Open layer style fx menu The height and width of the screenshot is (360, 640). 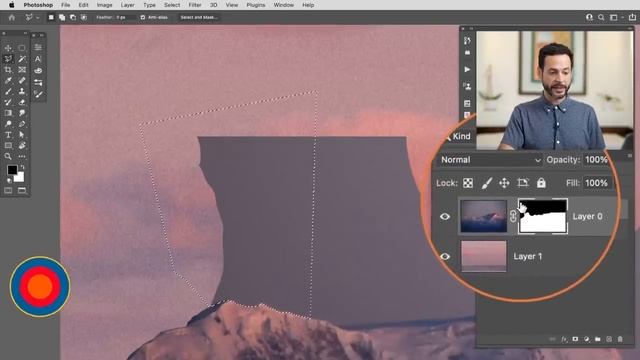(564, 339)
